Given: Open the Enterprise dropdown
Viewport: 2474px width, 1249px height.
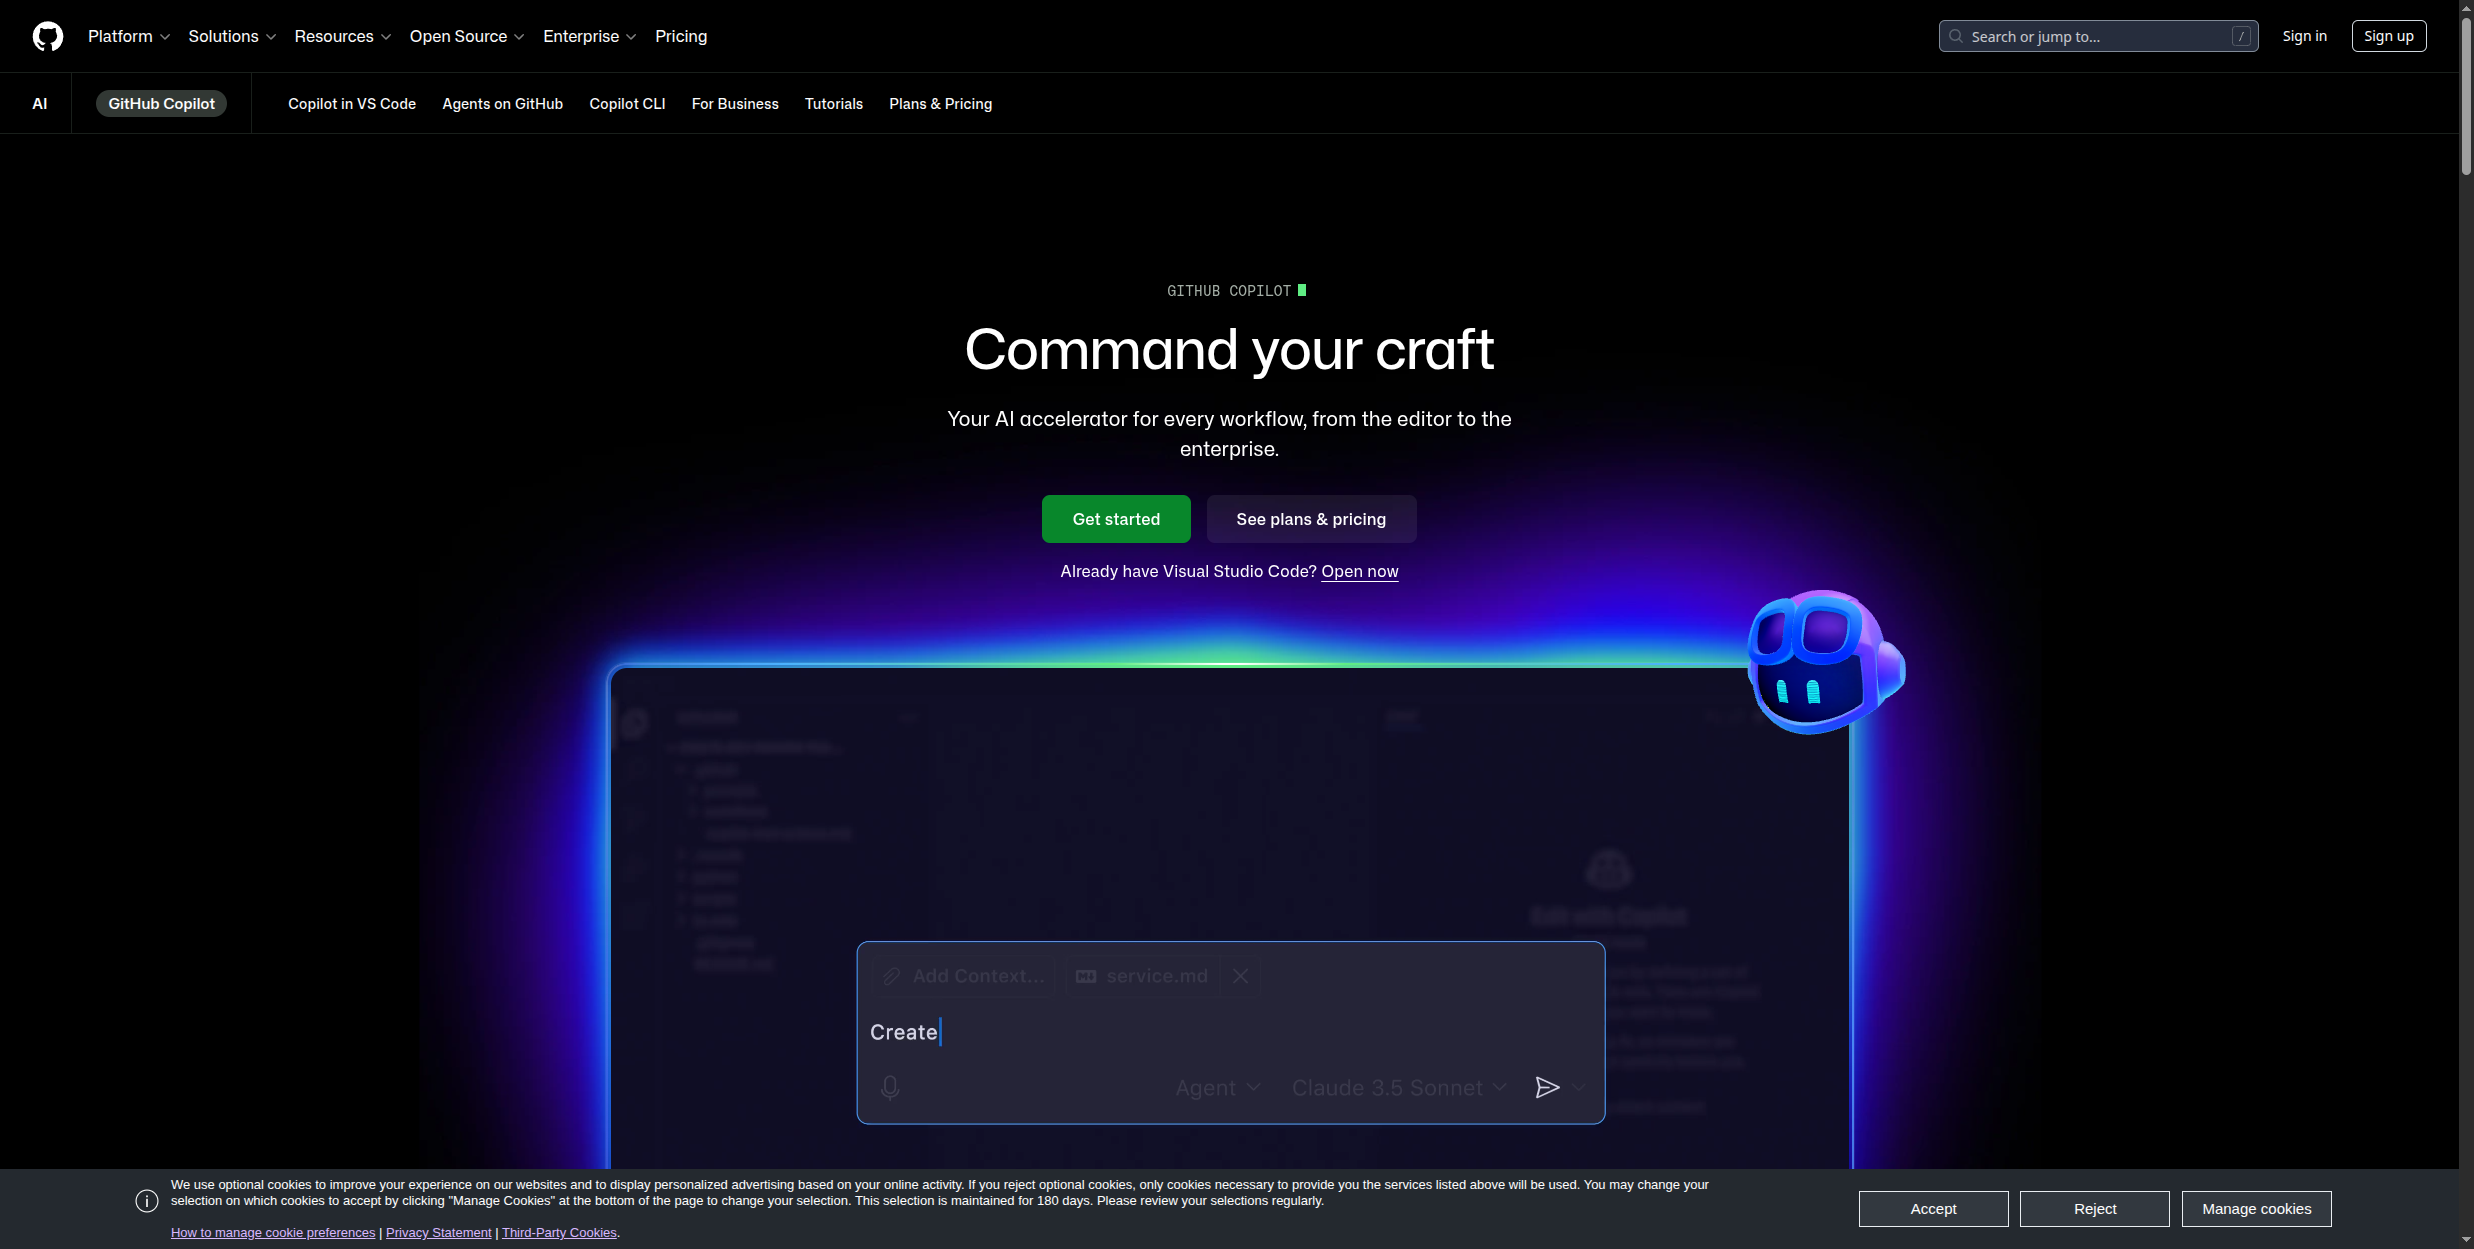Looking at the screenshot, I should pos(590,36).
